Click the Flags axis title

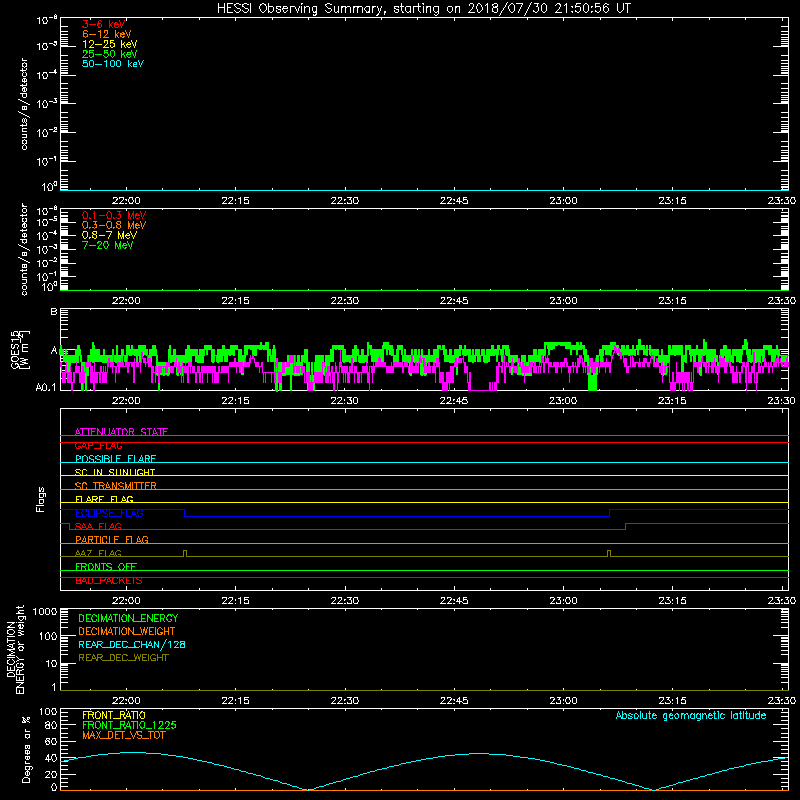tap(41, 499)
